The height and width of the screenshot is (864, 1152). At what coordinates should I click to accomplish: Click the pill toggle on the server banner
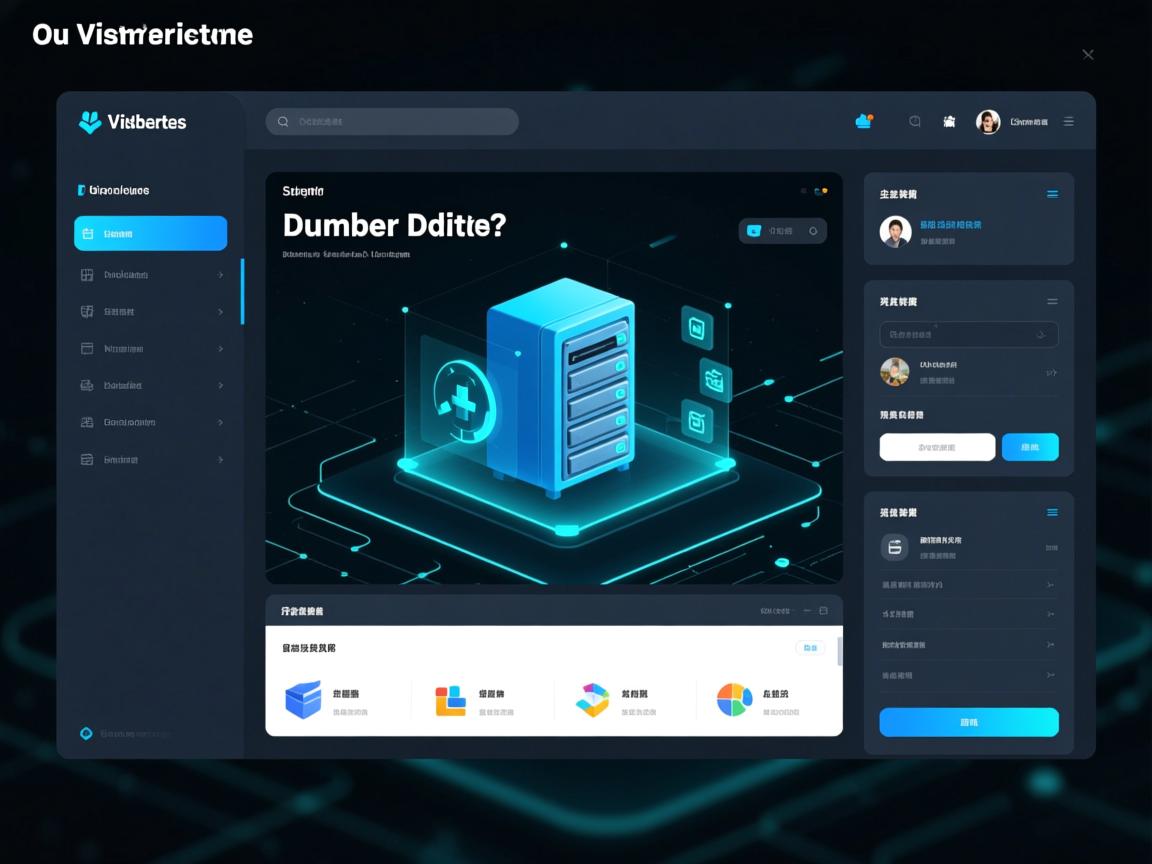[x=782, y=231]
